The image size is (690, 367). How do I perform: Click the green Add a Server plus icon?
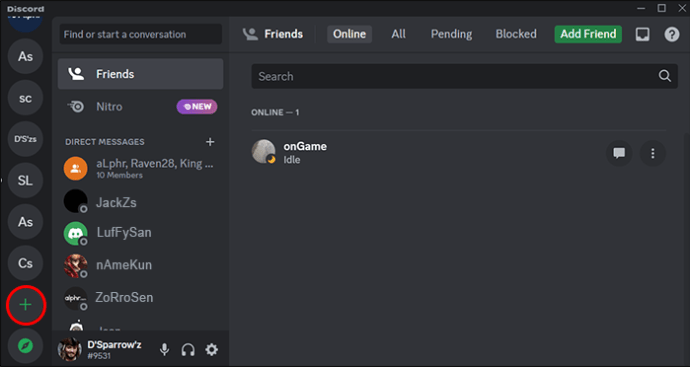click(26, 305)
